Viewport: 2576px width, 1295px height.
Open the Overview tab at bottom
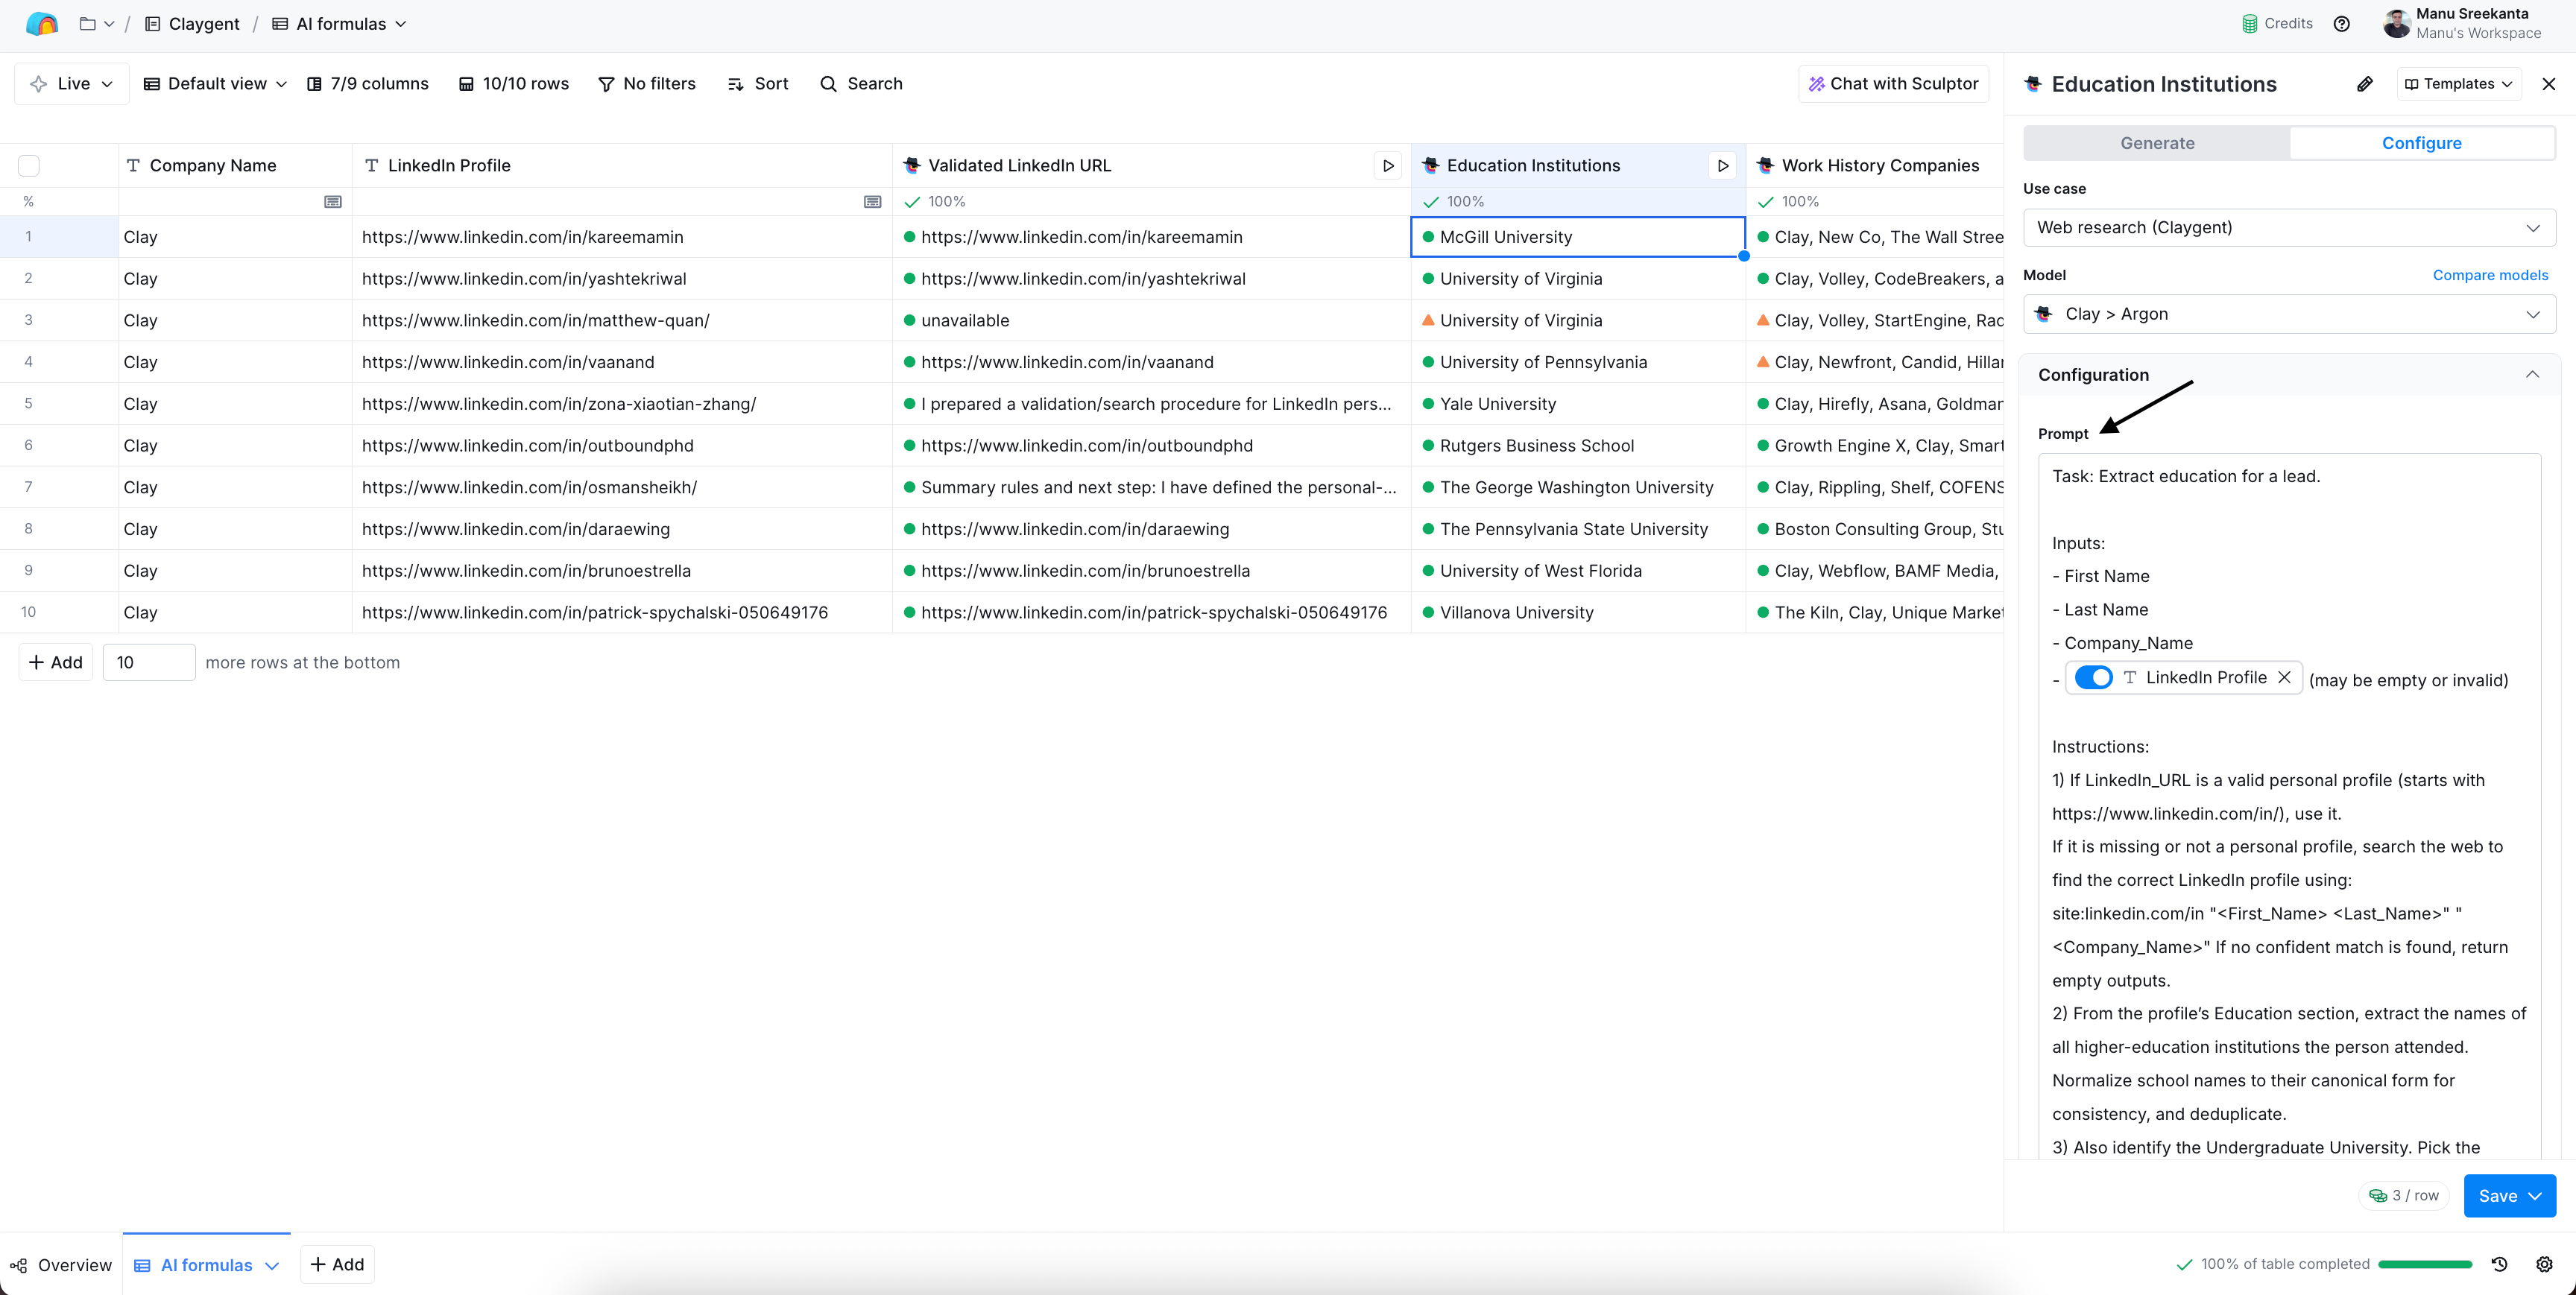pyautogui.click(x=62, y=1265)
